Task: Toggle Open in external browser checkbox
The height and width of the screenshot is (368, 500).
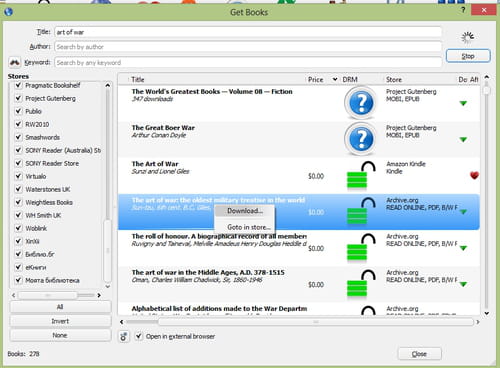Action: pos(139,336)
